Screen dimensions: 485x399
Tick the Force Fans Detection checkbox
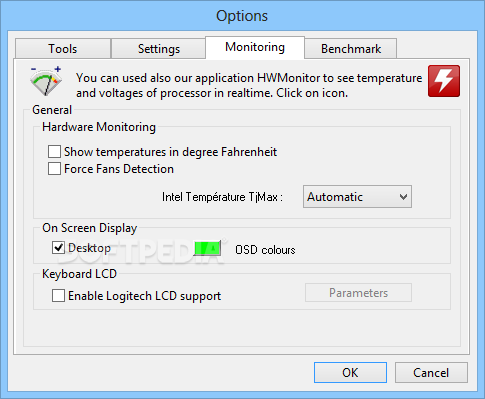point(54,168)
